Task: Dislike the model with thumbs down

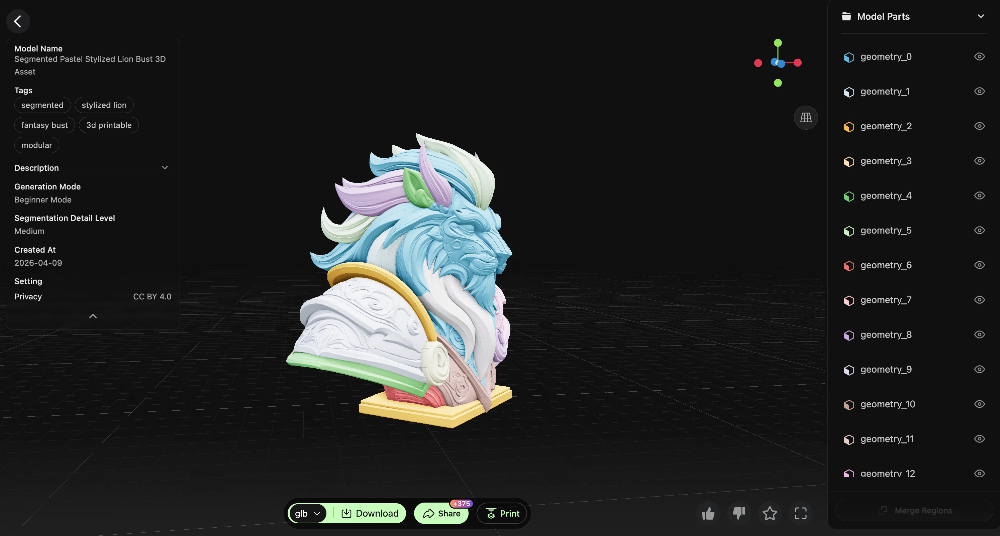Action: click(739, 513)
